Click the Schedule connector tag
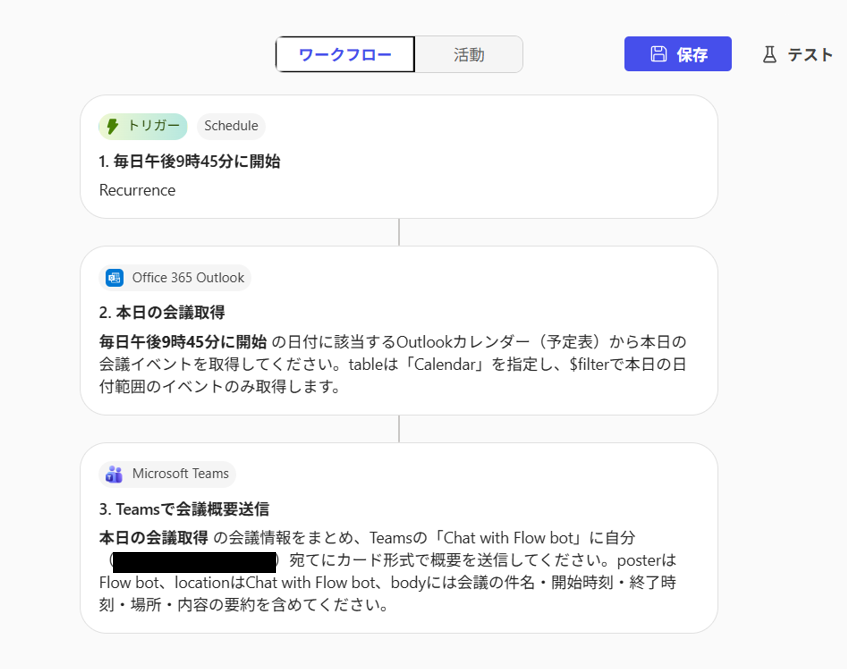Image resolution: width=847 pixels, height=669 pixels. click(x=231, y=126)
